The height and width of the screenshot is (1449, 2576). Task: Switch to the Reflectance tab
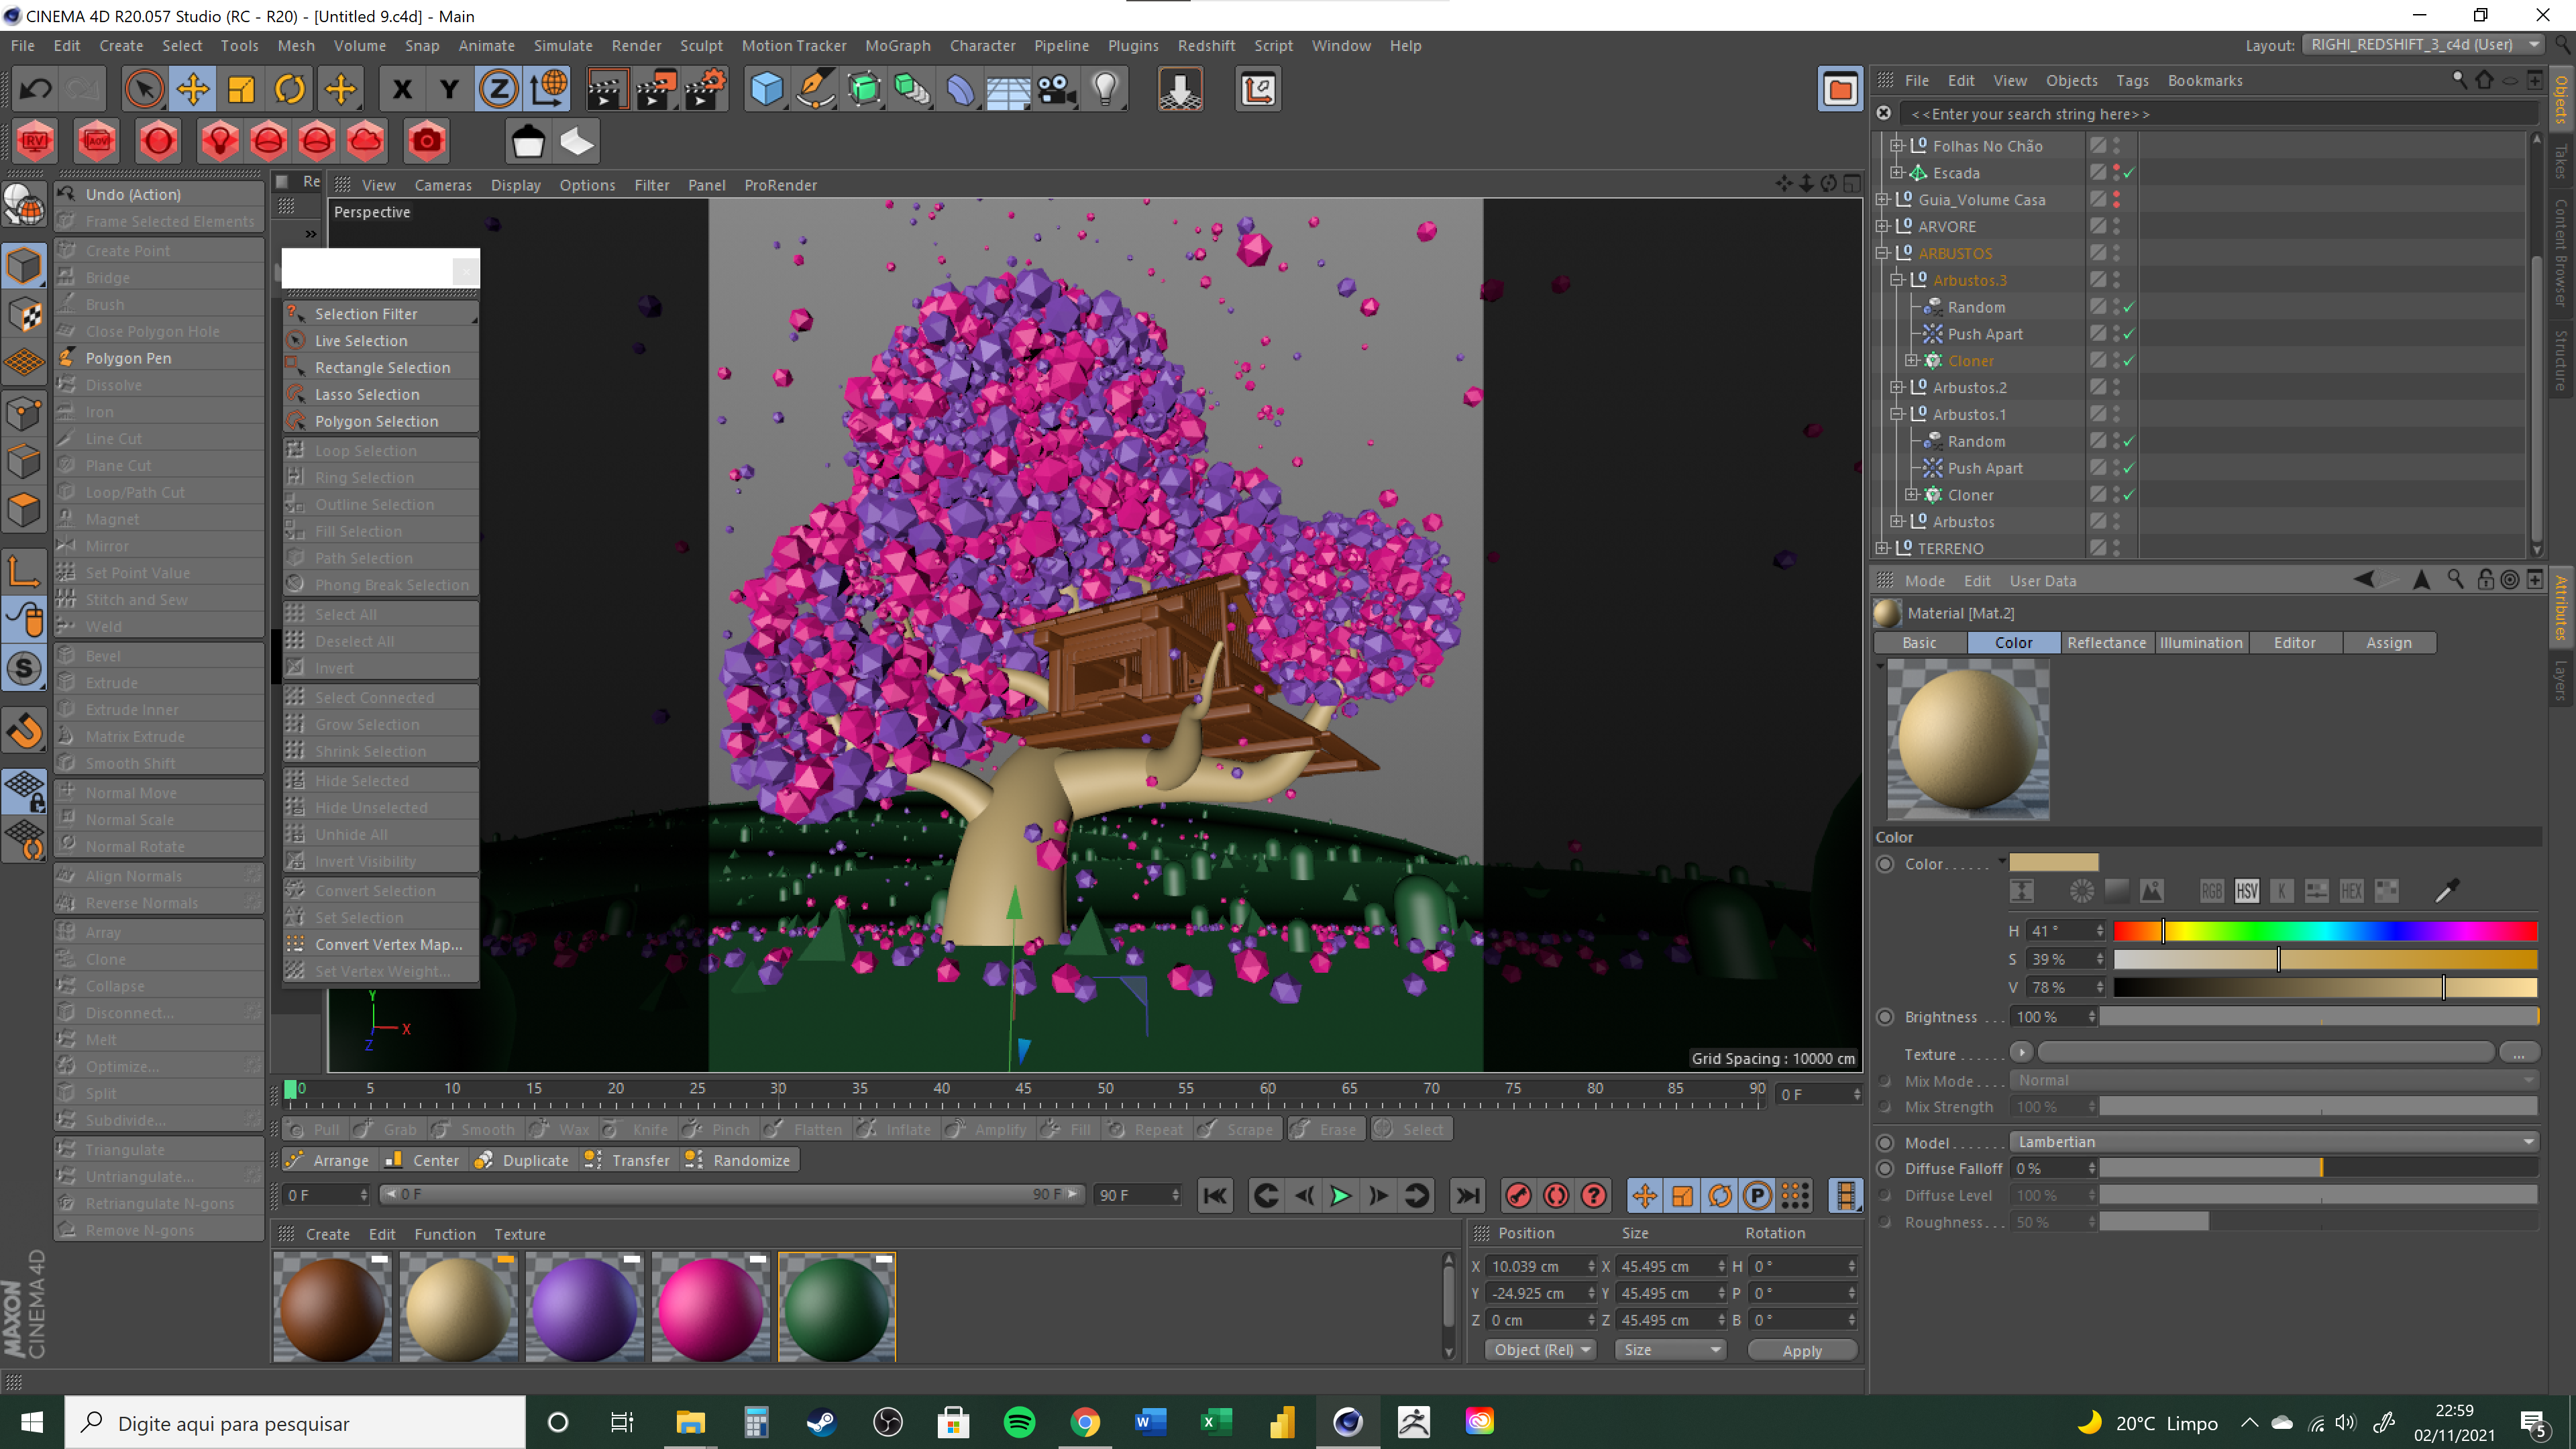(x=2106, y=643)
